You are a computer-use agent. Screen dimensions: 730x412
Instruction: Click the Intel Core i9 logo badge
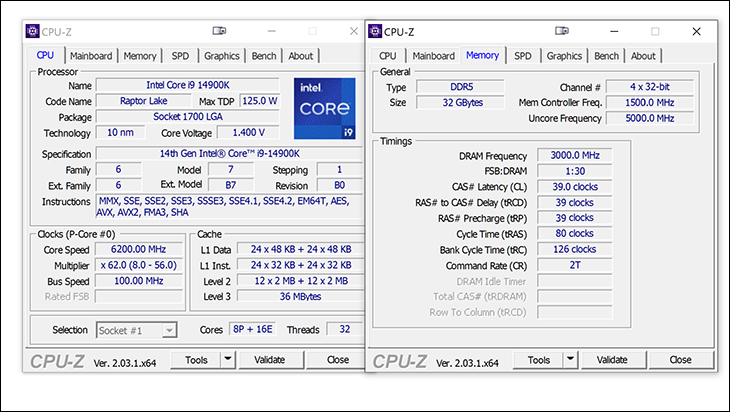coord(324,108)
